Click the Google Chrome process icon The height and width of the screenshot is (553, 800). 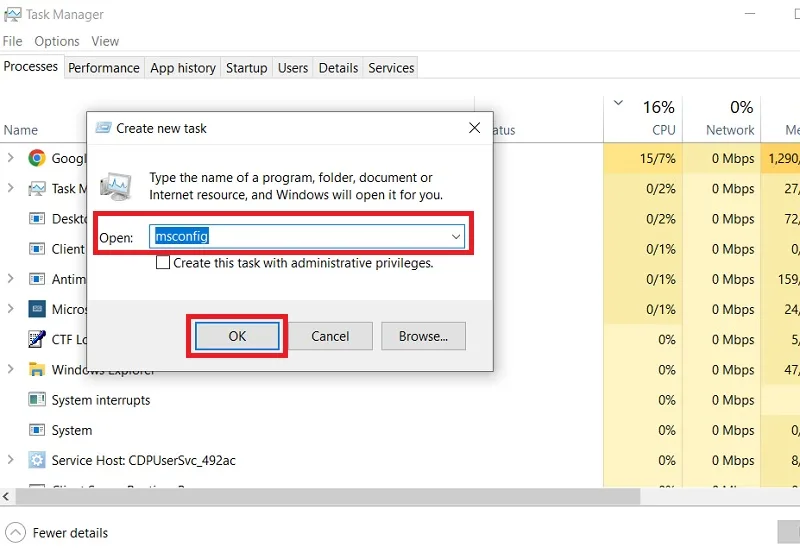click(37, 158)
